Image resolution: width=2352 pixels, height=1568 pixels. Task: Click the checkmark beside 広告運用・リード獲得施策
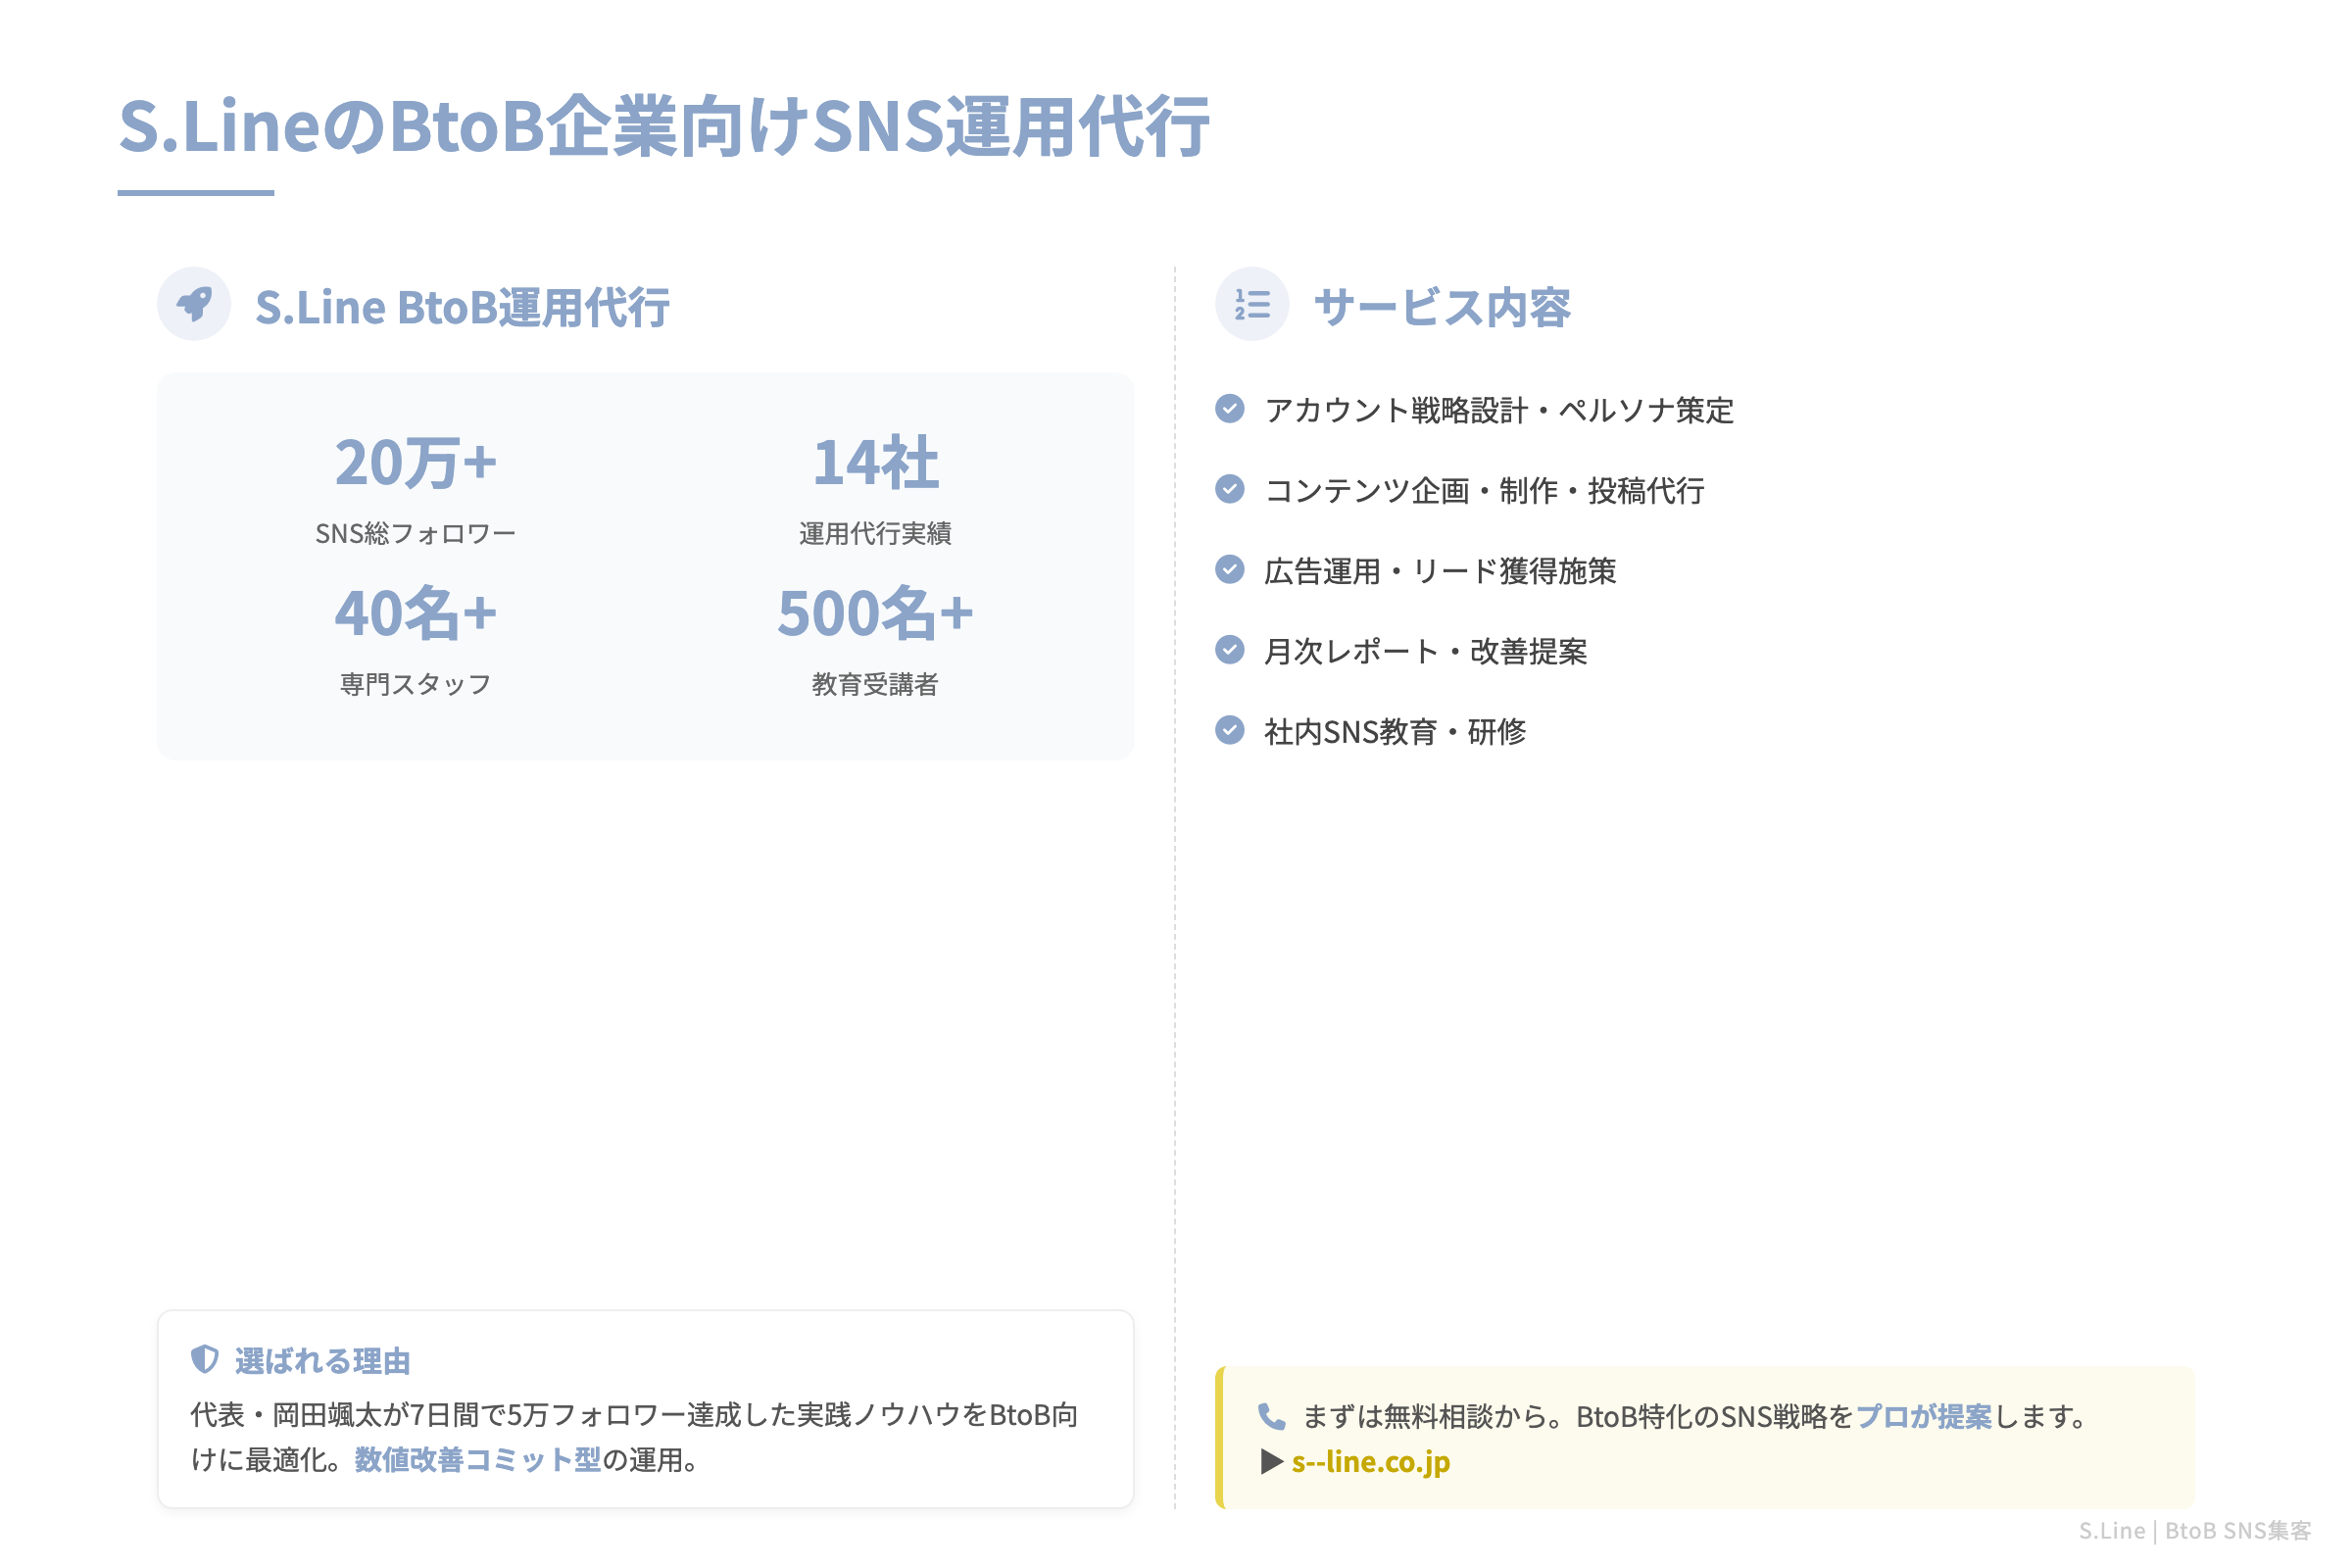[1228, 570]
